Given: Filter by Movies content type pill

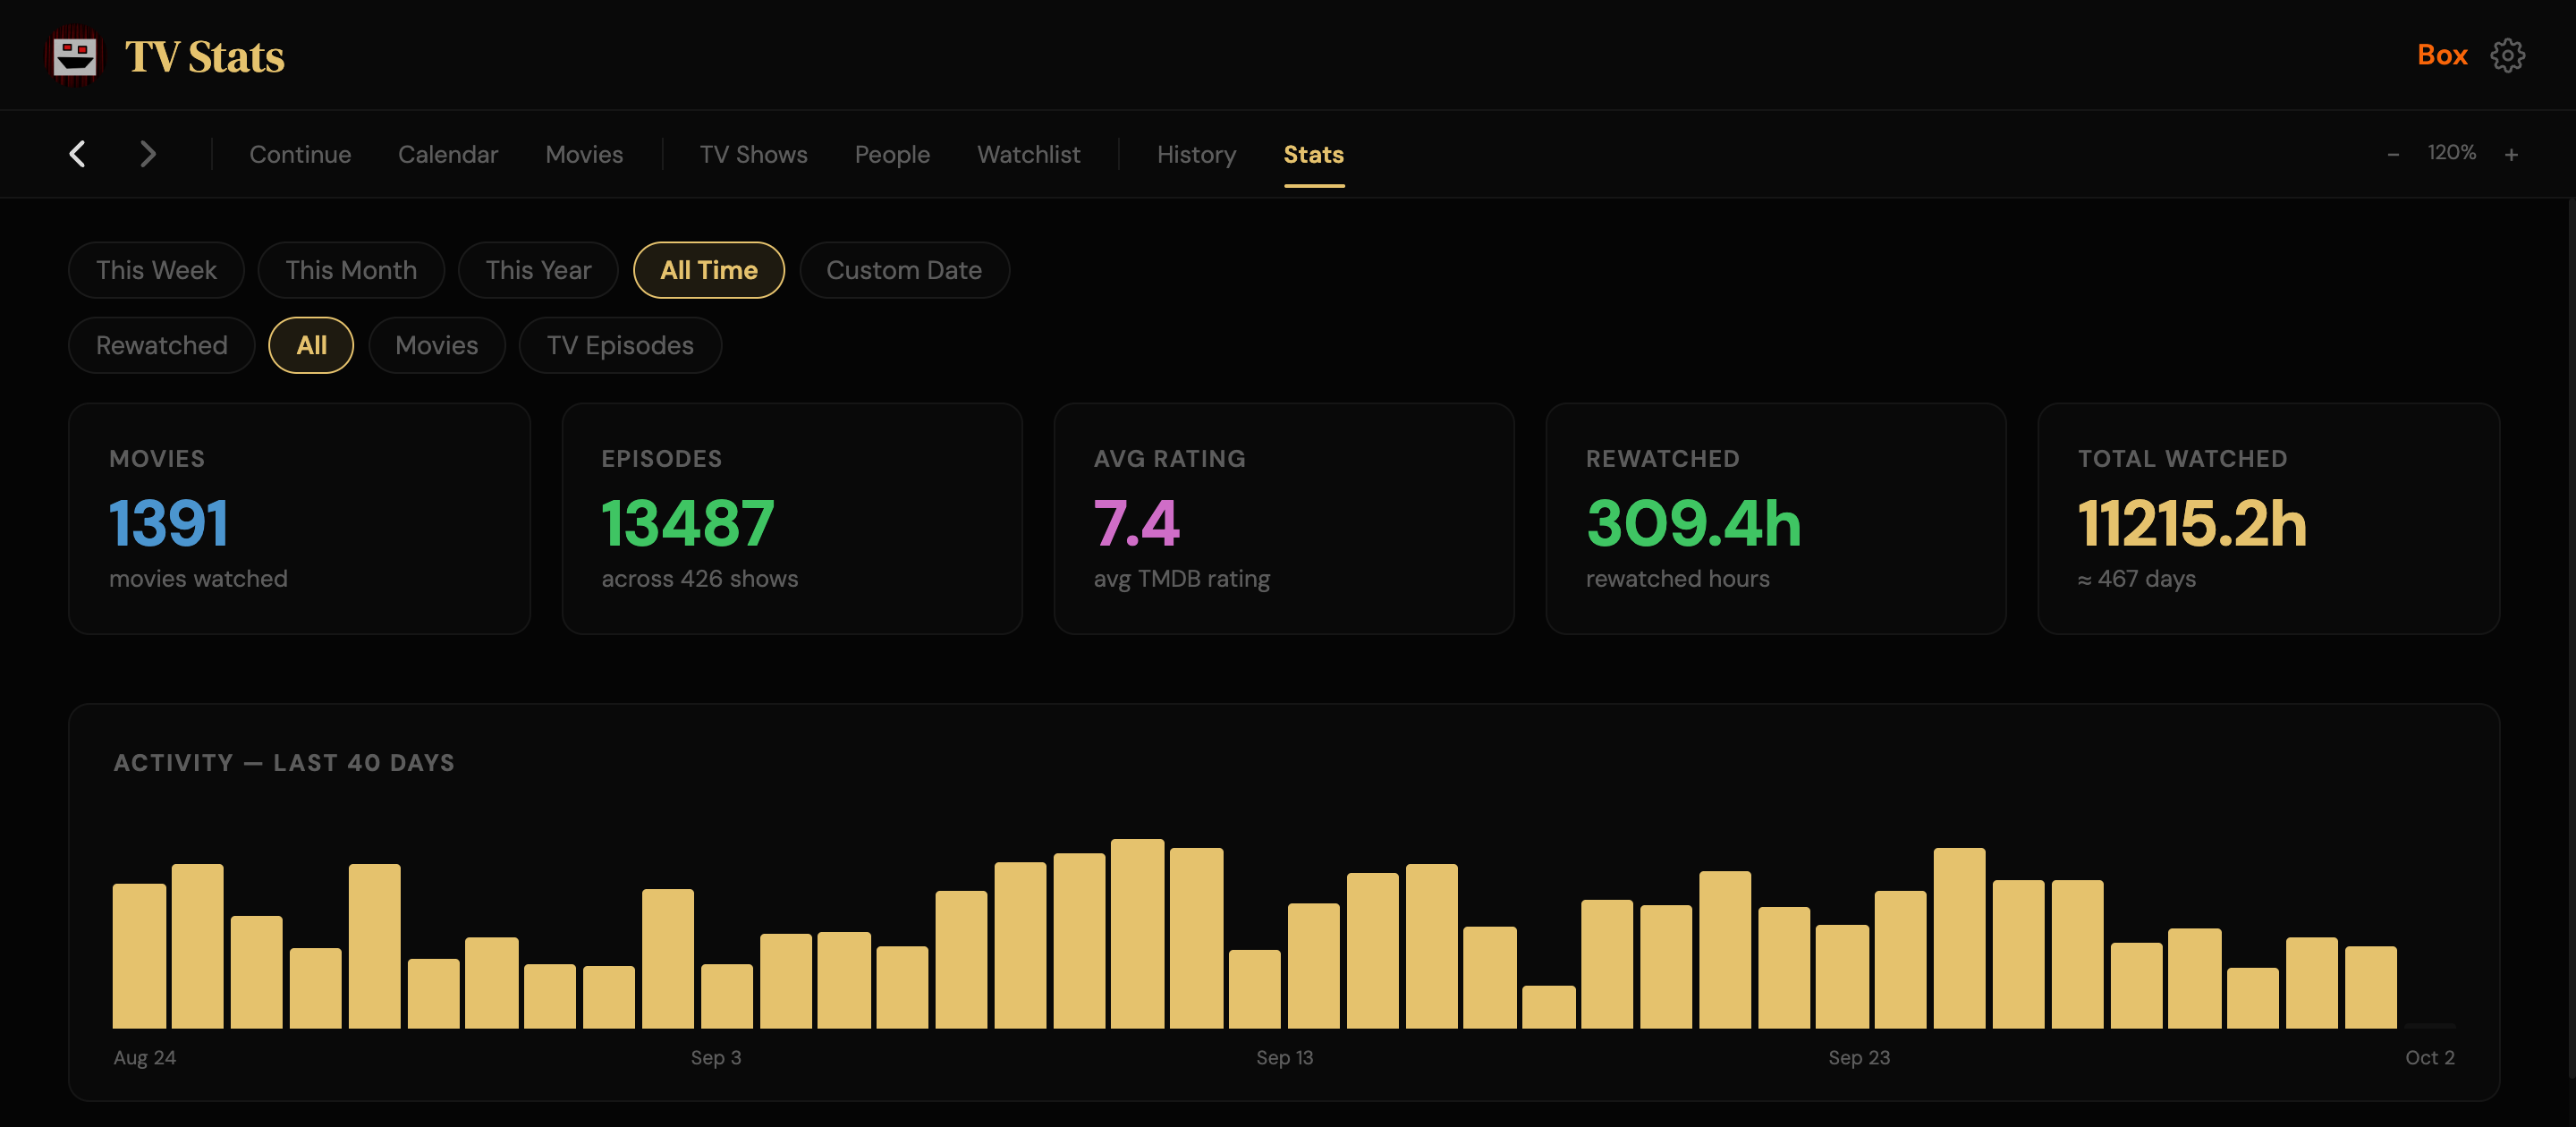Looking at the screenshot, I should (x=437, y=345).
